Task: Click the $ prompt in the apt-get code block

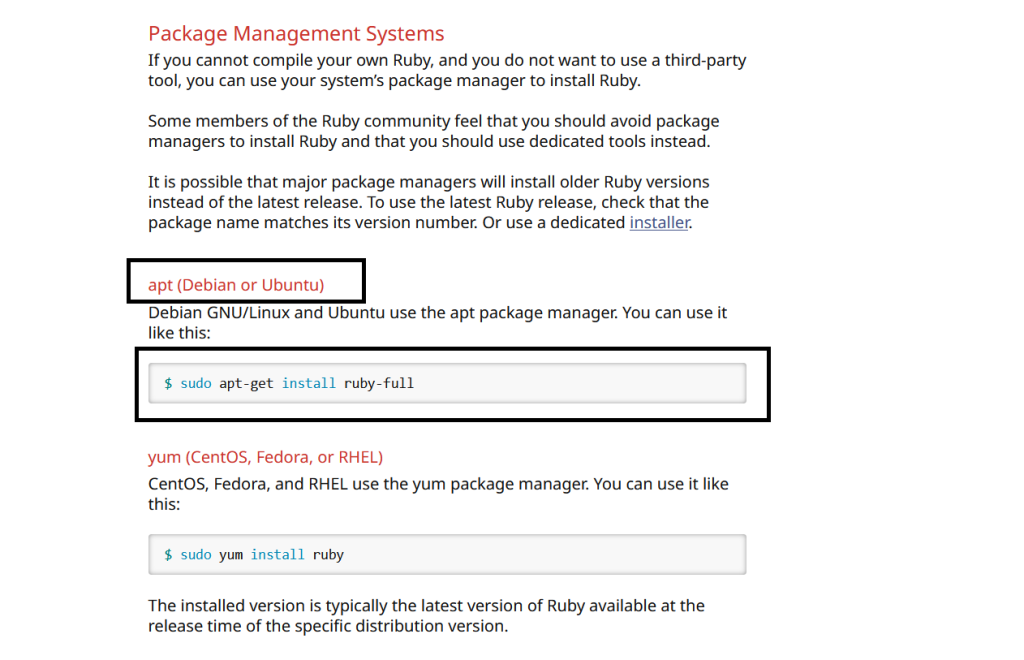Action: click(168, 383)
